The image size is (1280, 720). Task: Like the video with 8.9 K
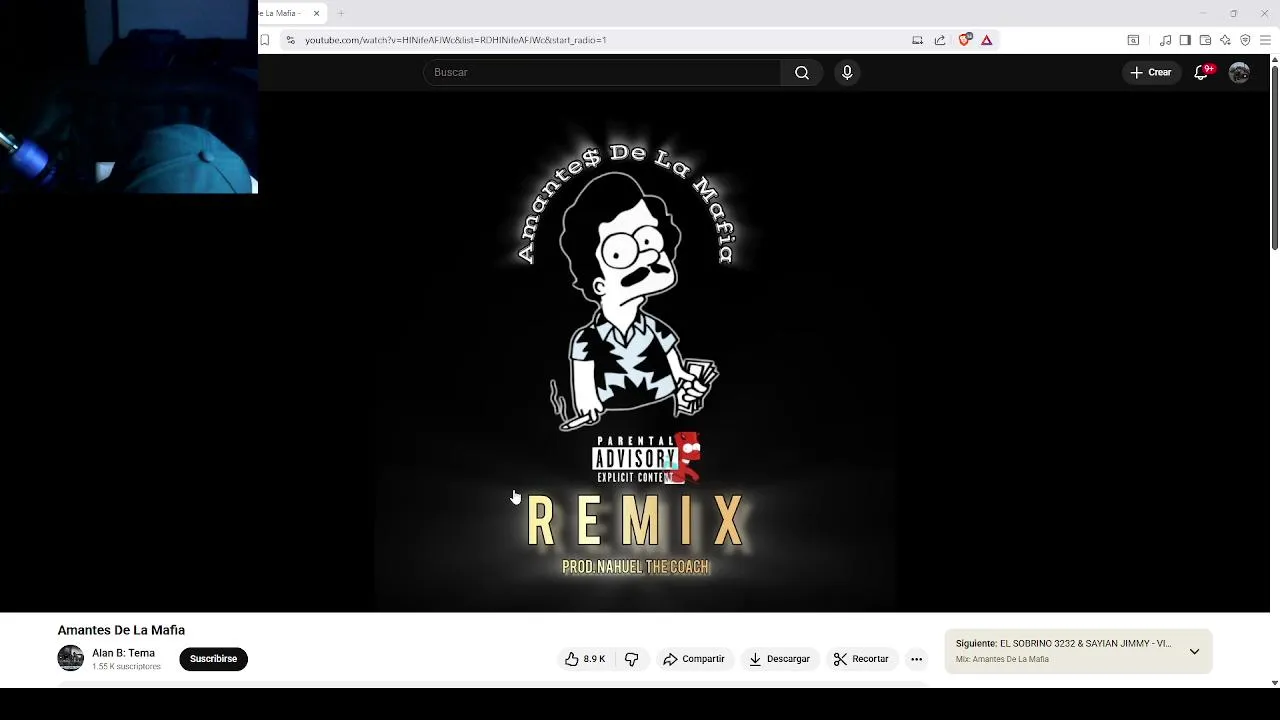585,659
